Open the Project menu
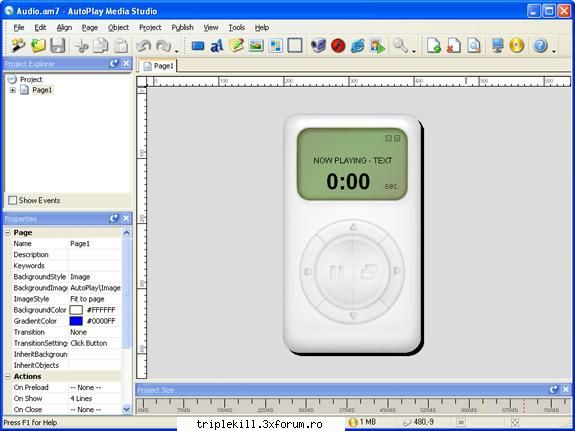Viewport: 575px width, 431px height. 150,28
